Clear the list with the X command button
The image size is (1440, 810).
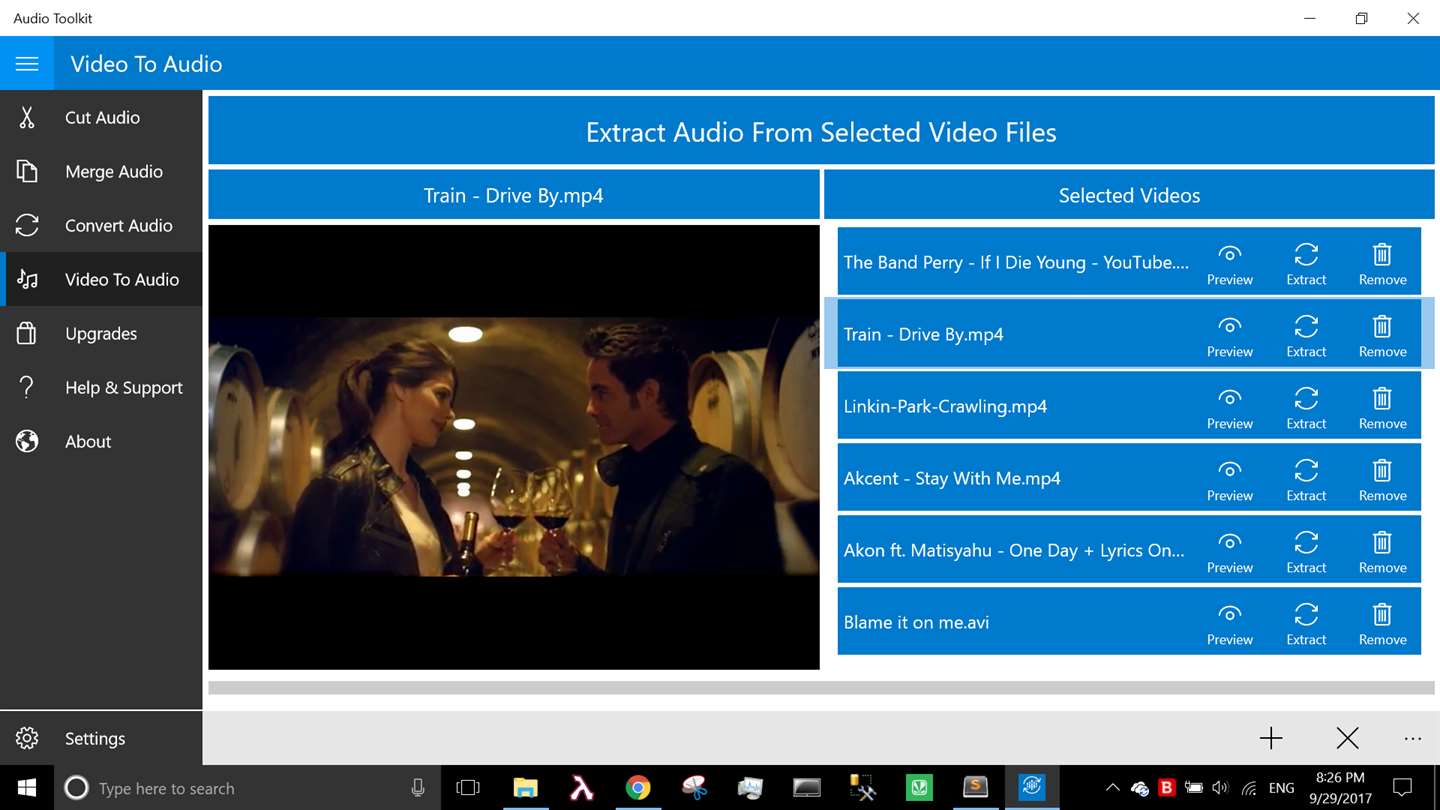pyautogui.click(x=1347, y=739)
